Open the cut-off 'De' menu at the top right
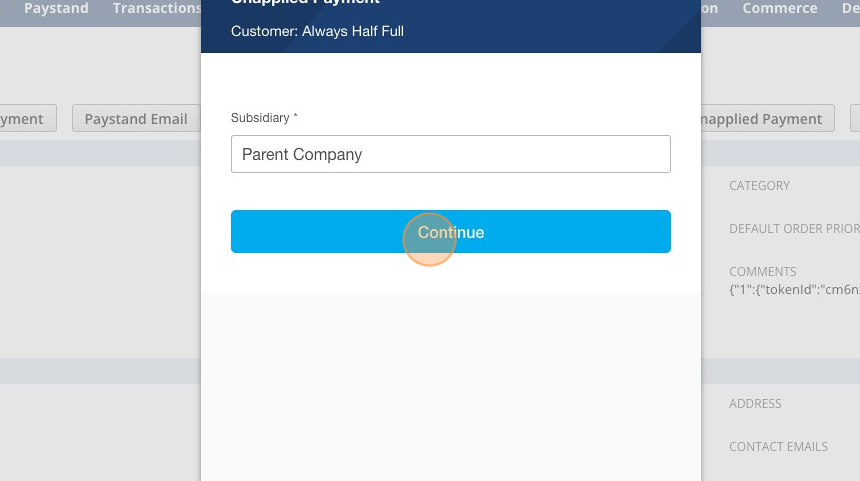 click(x=851, y=8)
